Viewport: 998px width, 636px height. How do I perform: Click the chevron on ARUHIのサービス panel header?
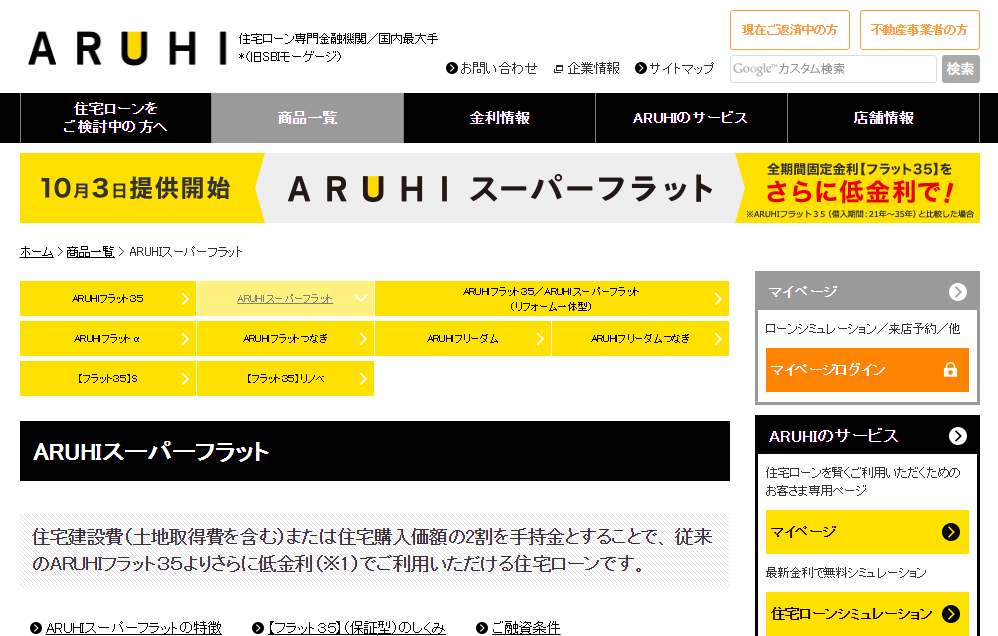(958, 435)
